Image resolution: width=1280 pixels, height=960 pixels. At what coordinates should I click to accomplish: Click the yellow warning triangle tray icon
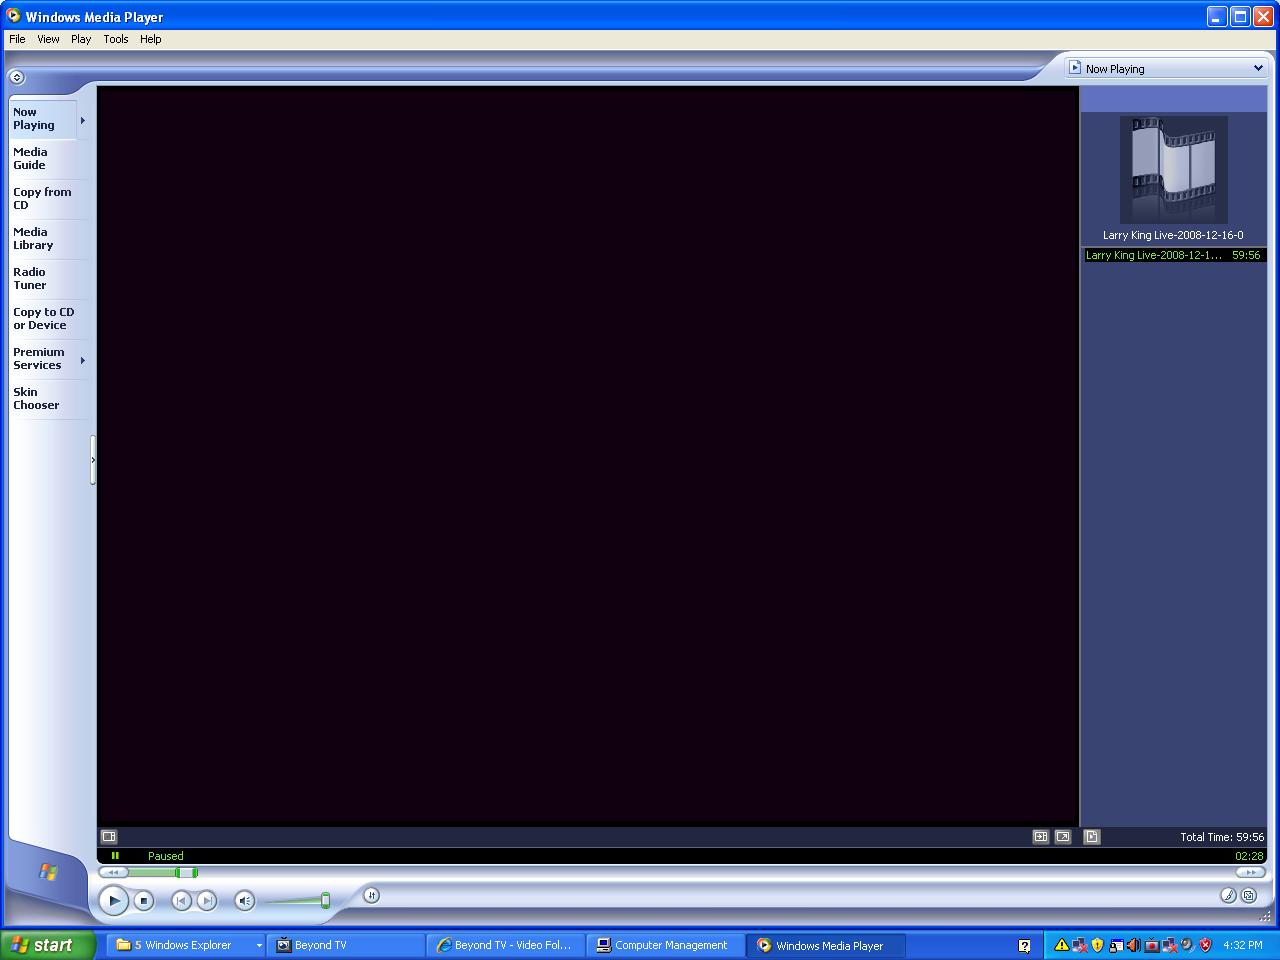[x=1062, y=945]
